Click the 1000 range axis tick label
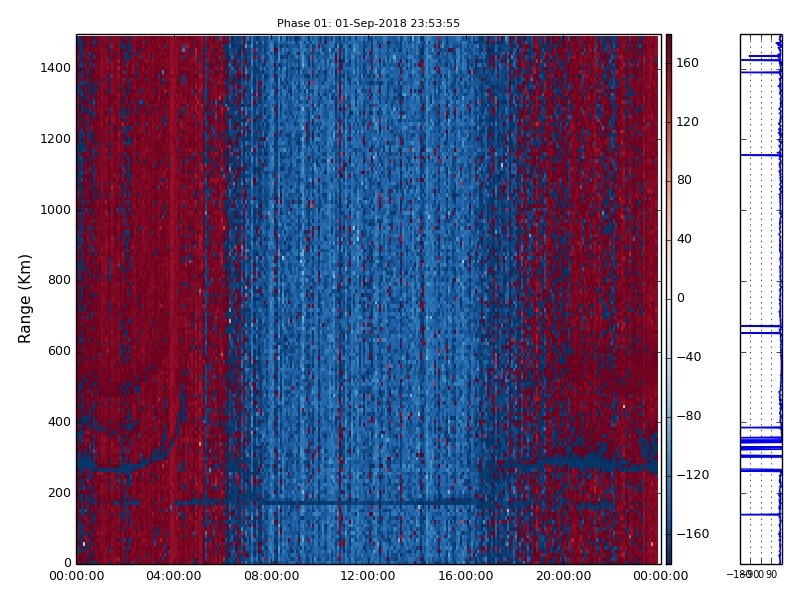This screenshot has height=600, width=800. pos(55,210)
